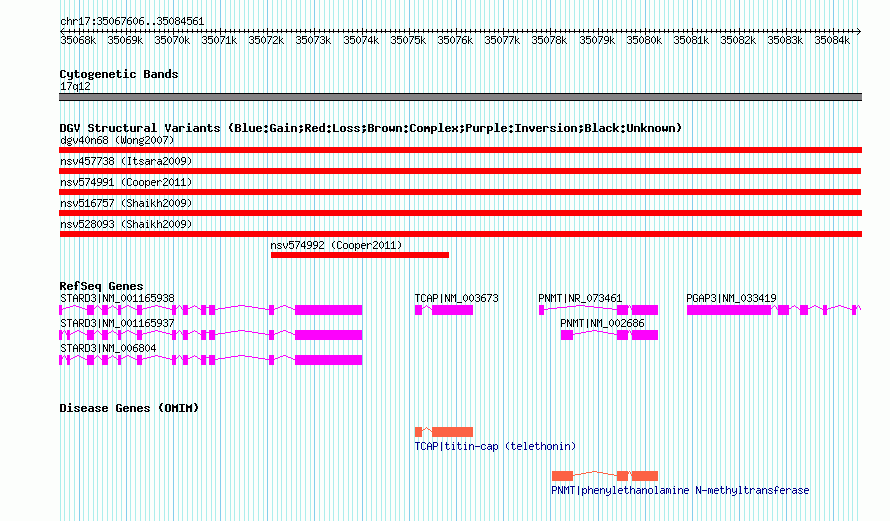
Task: Click the PNMT|NM_002686 transcript label
Action: (602, 323)
